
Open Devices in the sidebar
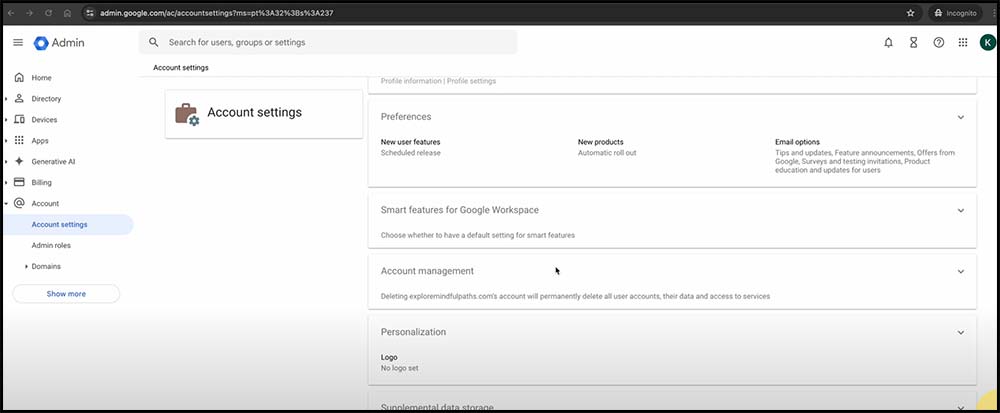pyautogui.click(x=44, y=120)
